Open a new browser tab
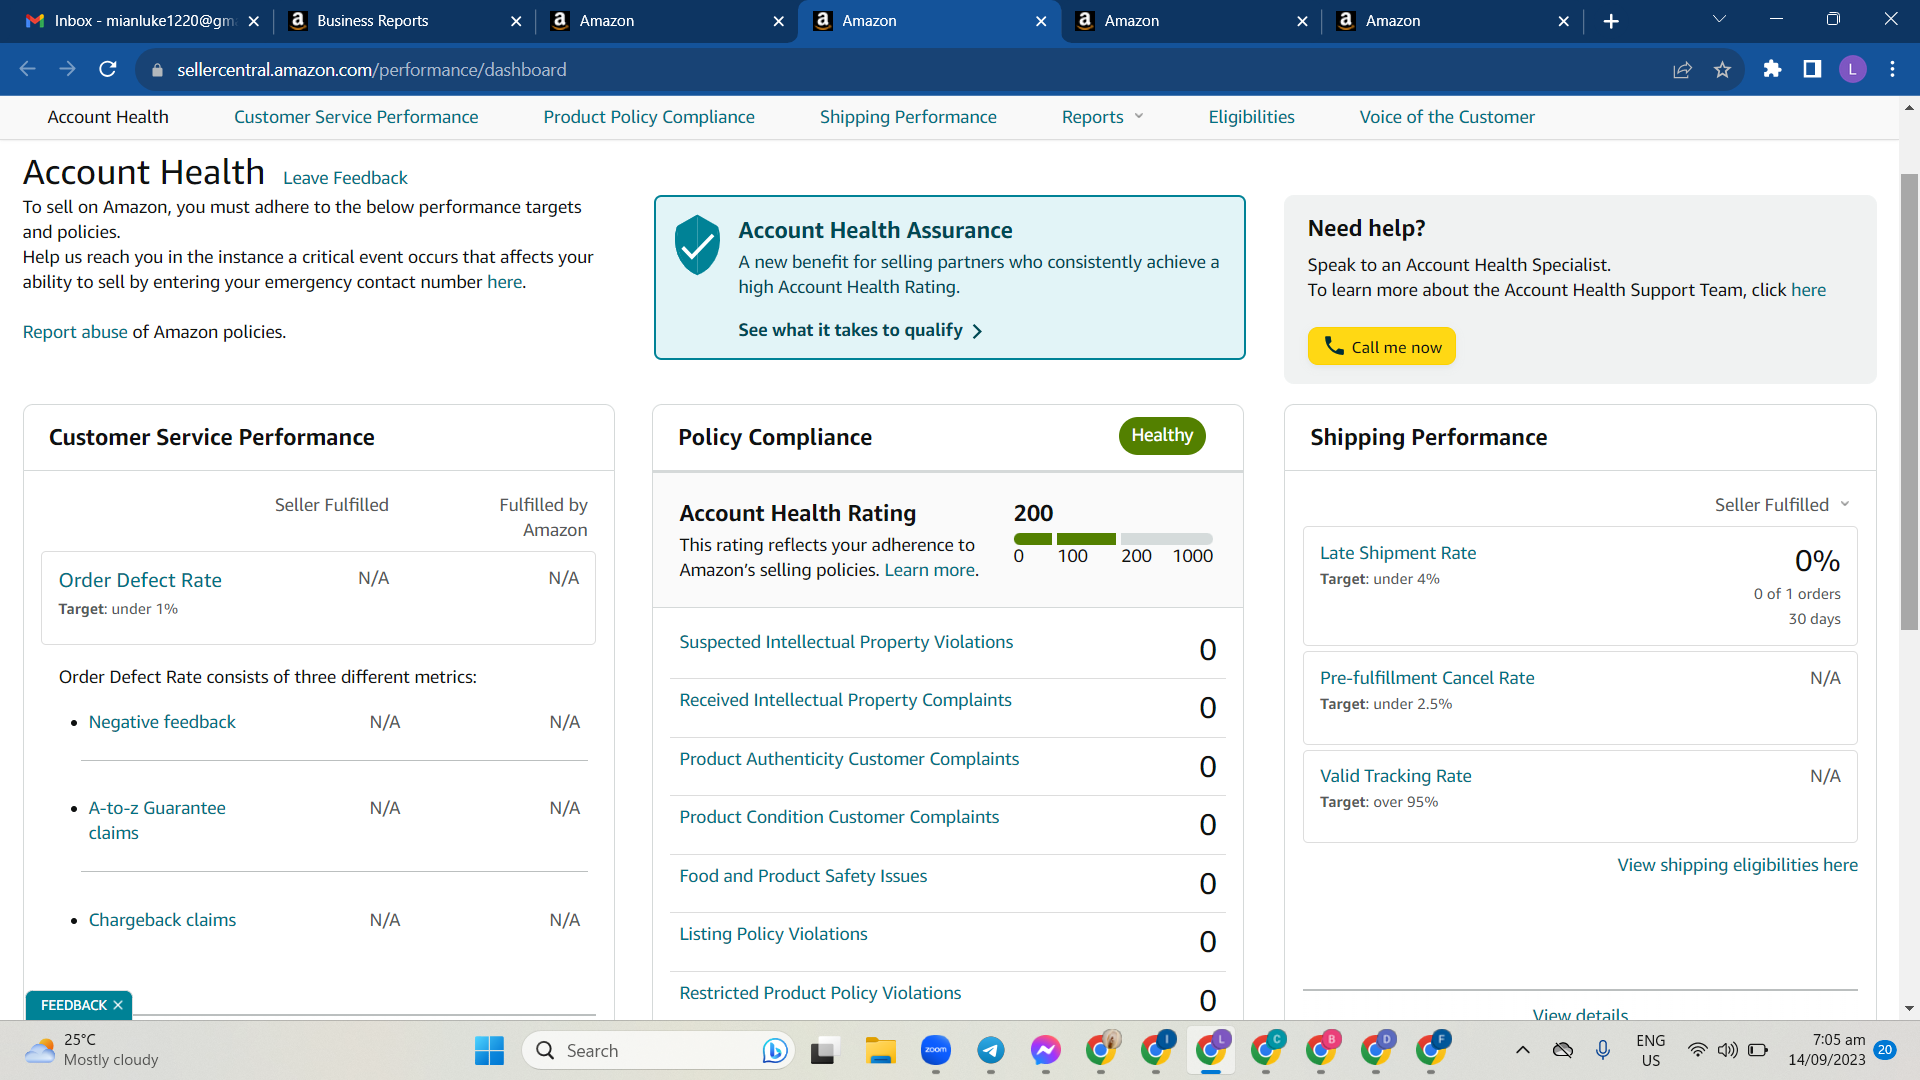This screenshot has height=1080, width=1920. point(1610,21)
